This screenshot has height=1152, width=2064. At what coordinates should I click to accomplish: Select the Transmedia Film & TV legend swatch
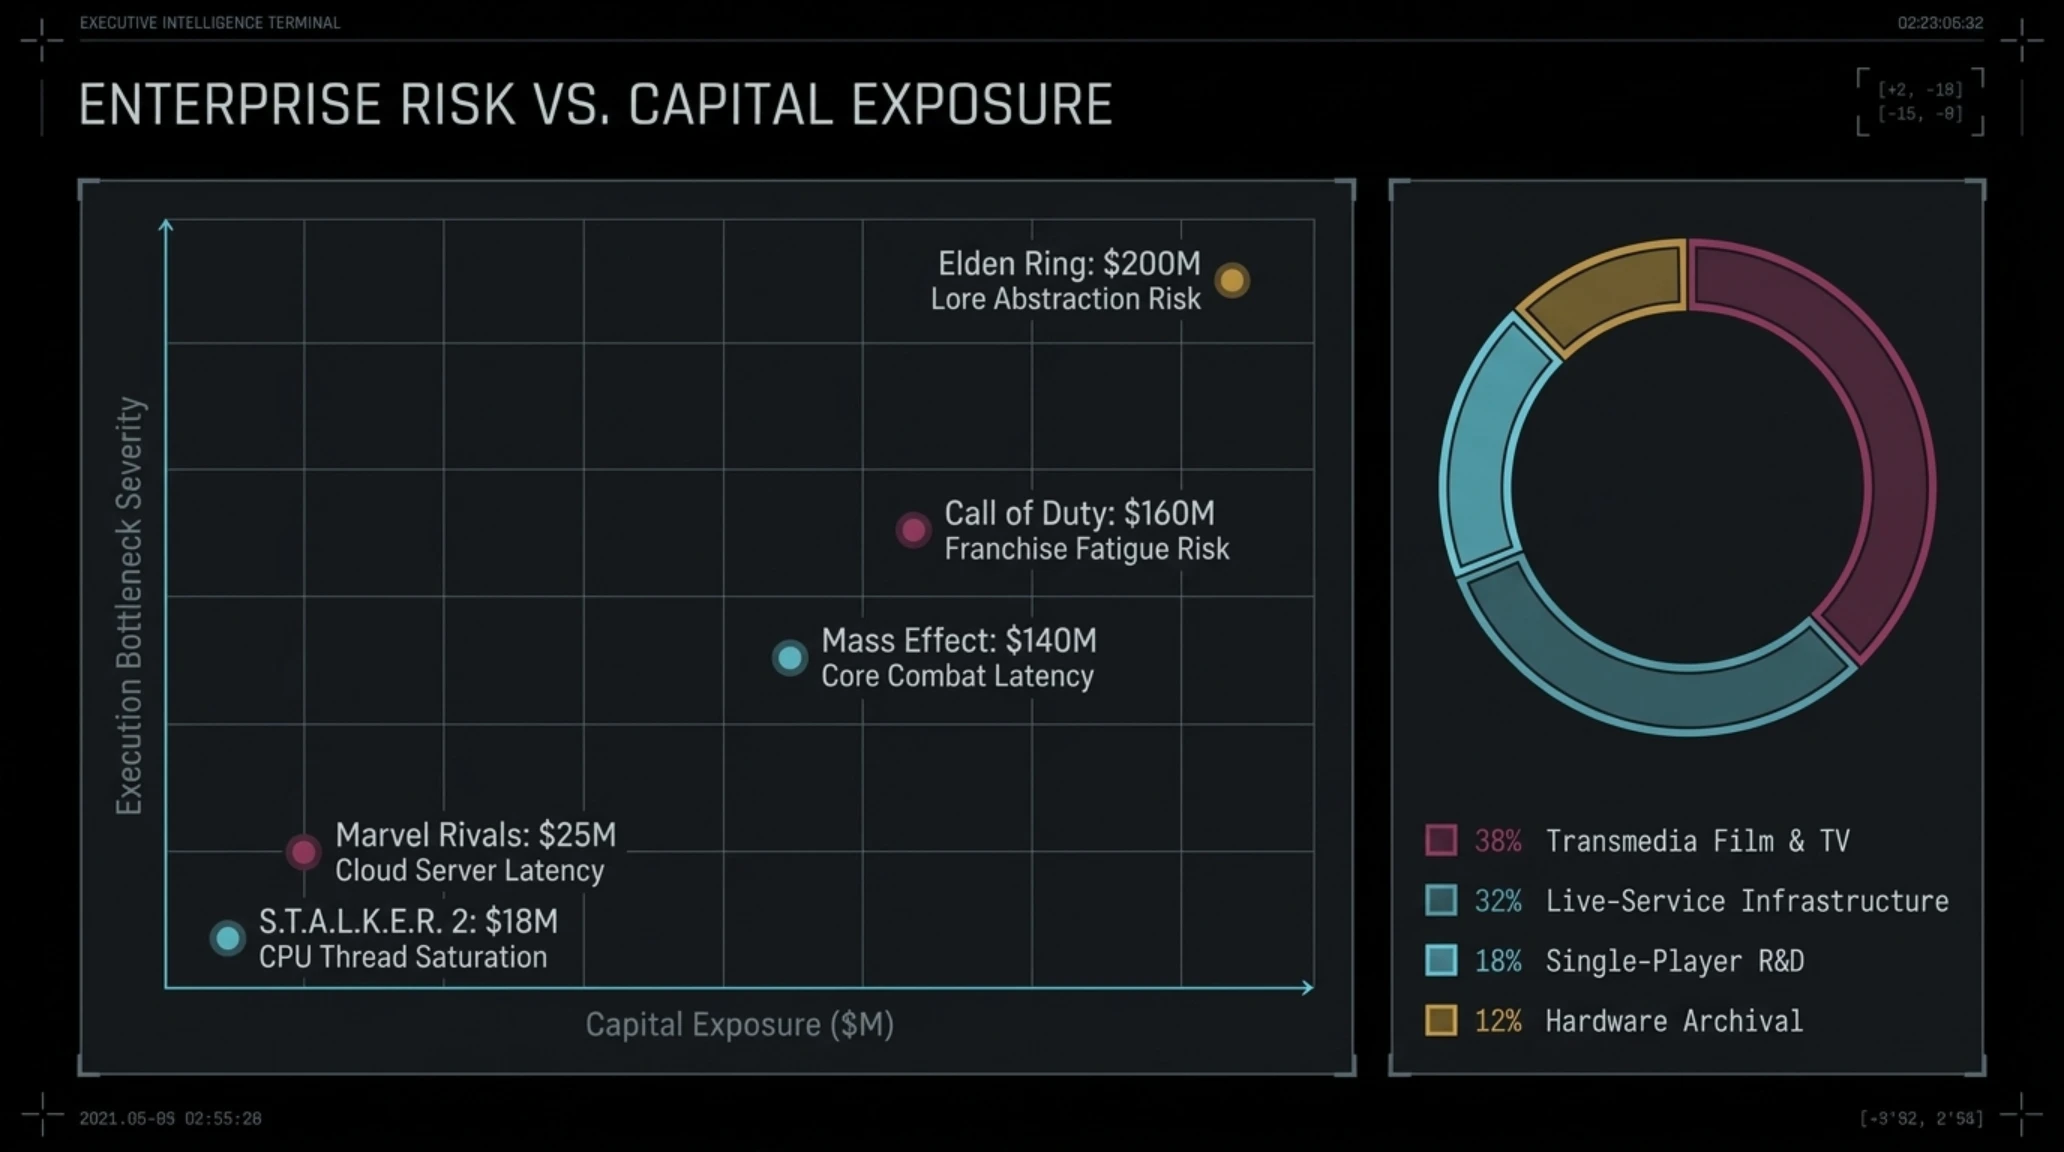[x=1441, y=840]
